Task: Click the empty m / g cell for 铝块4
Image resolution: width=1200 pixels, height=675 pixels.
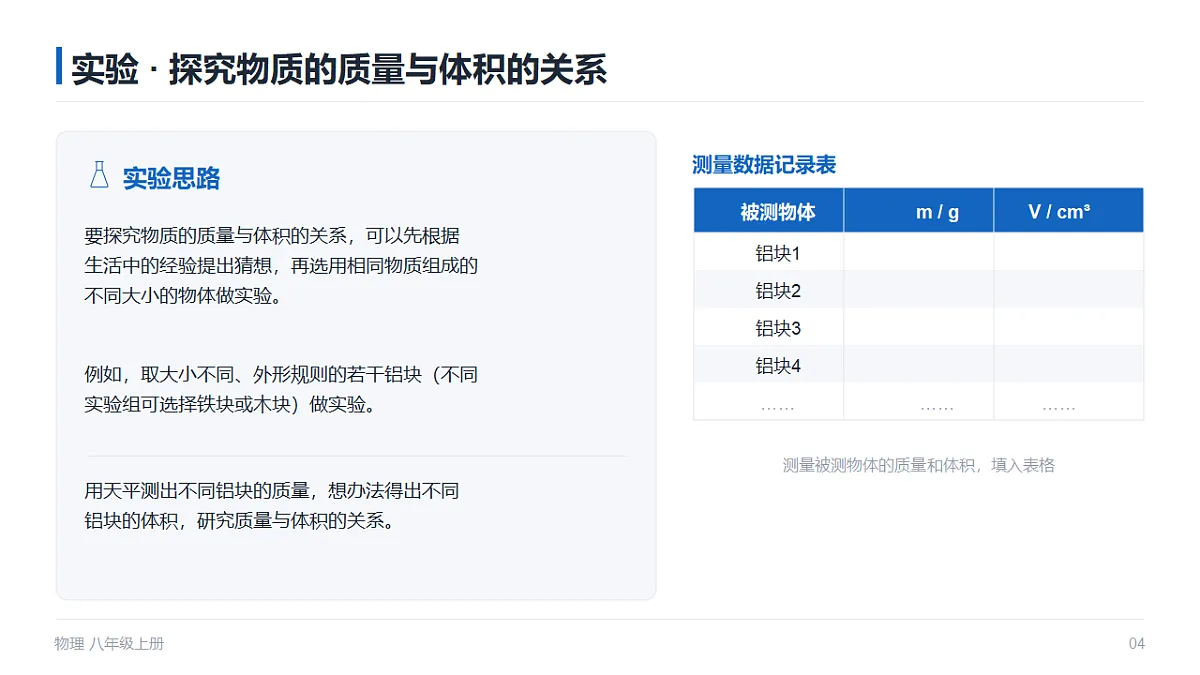Action: click(x=919, y=364)
